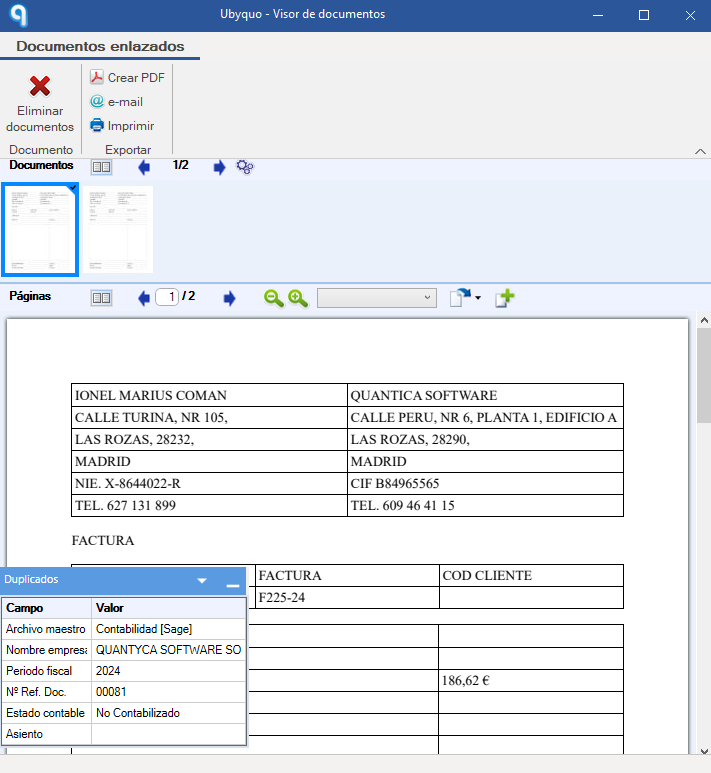The image size is (711, 773).
Task: Click the rotate page icon
Action: click(x=460, y=298)
